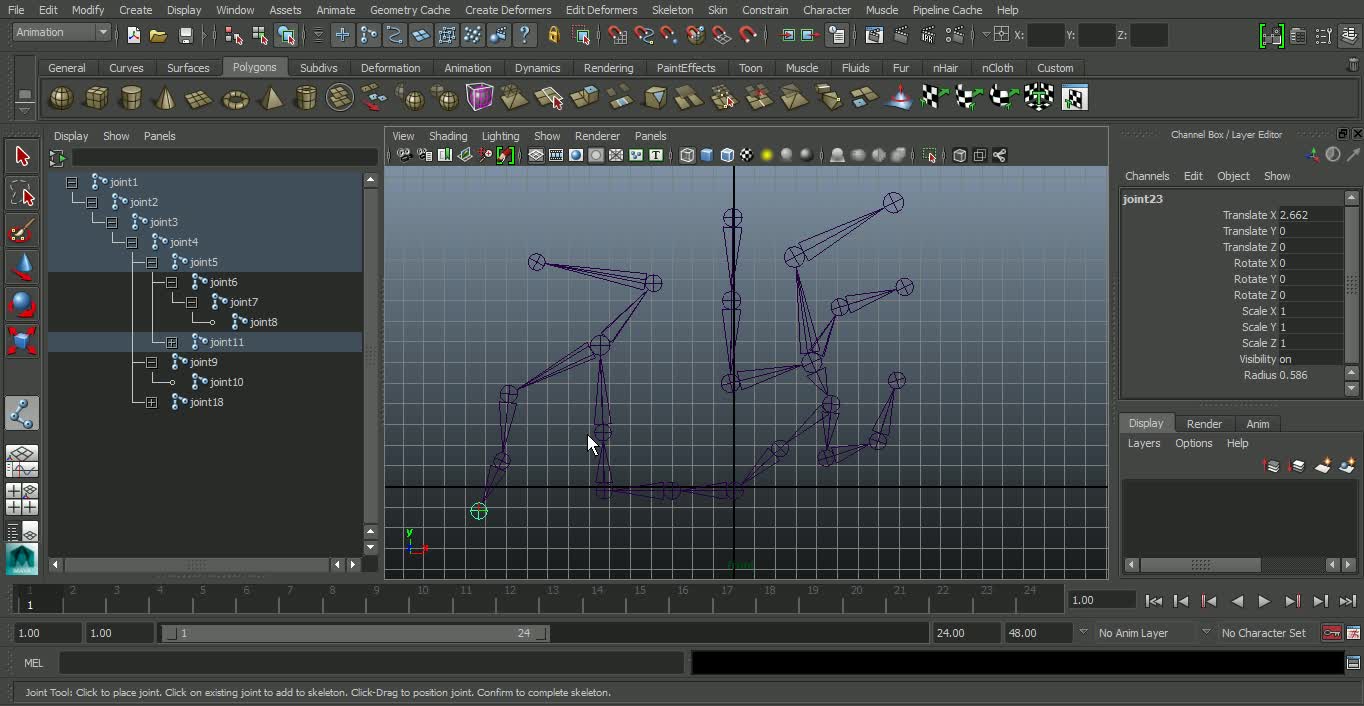Screen dimensions: 1364x706
Task: Click the range slider bar
Action: (x=355, y=633)
